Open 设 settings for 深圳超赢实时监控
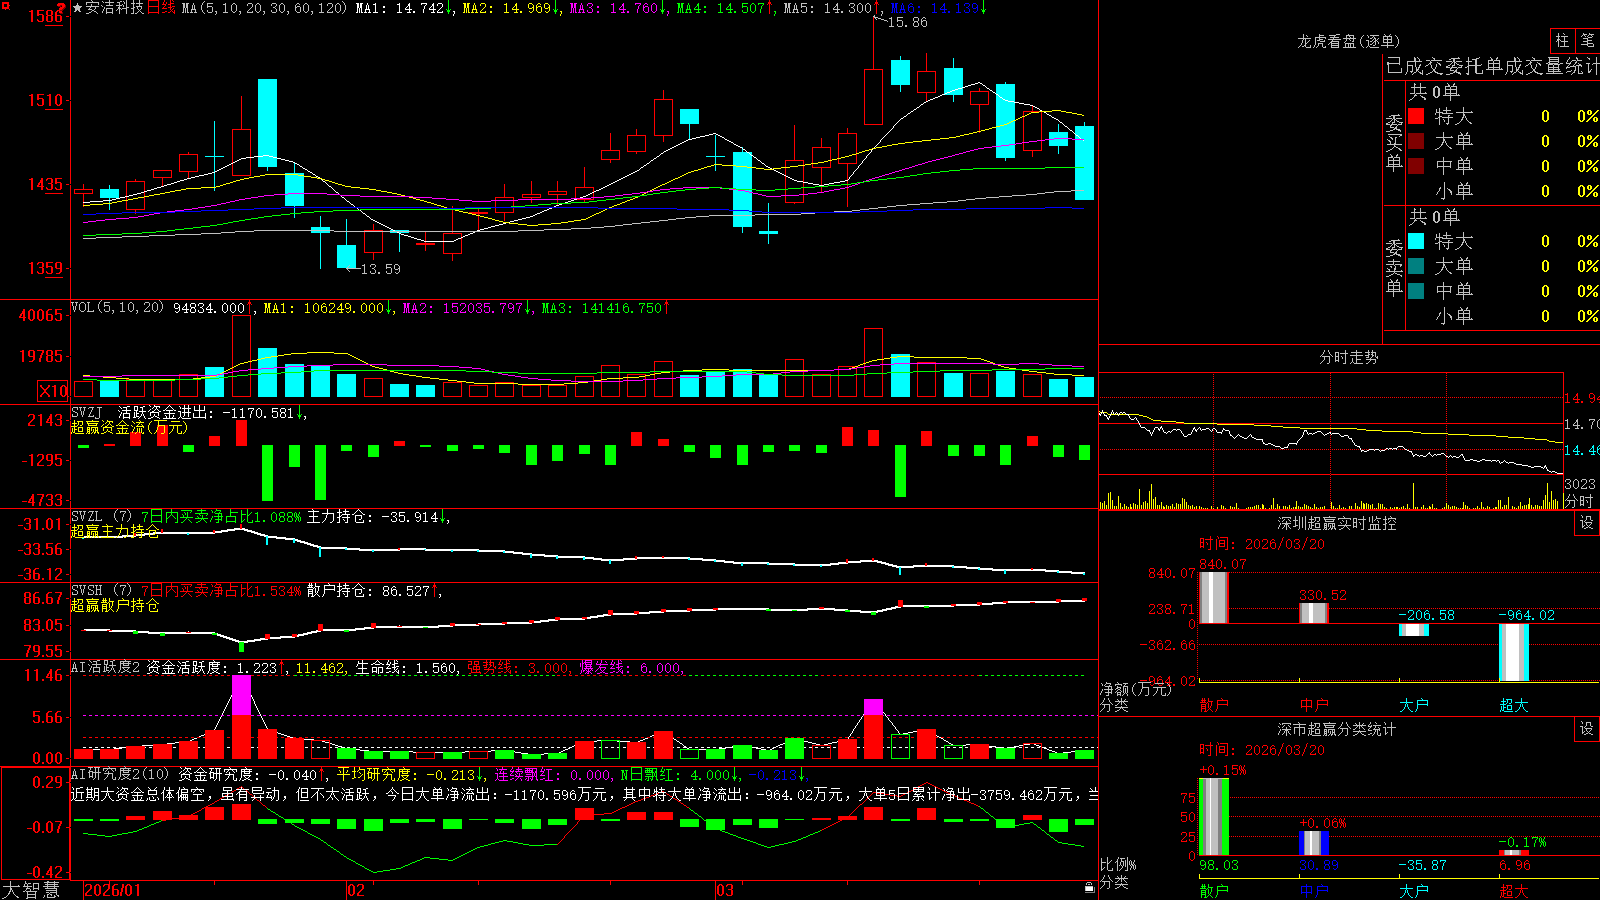 (1587, 523)
